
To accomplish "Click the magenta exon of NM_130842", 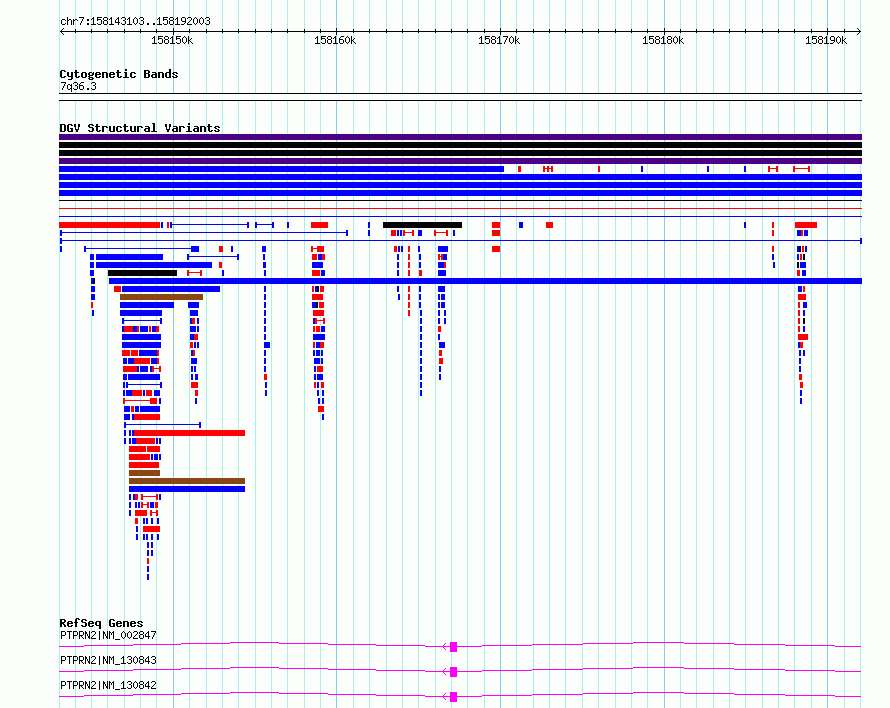I will click(454, 697).
